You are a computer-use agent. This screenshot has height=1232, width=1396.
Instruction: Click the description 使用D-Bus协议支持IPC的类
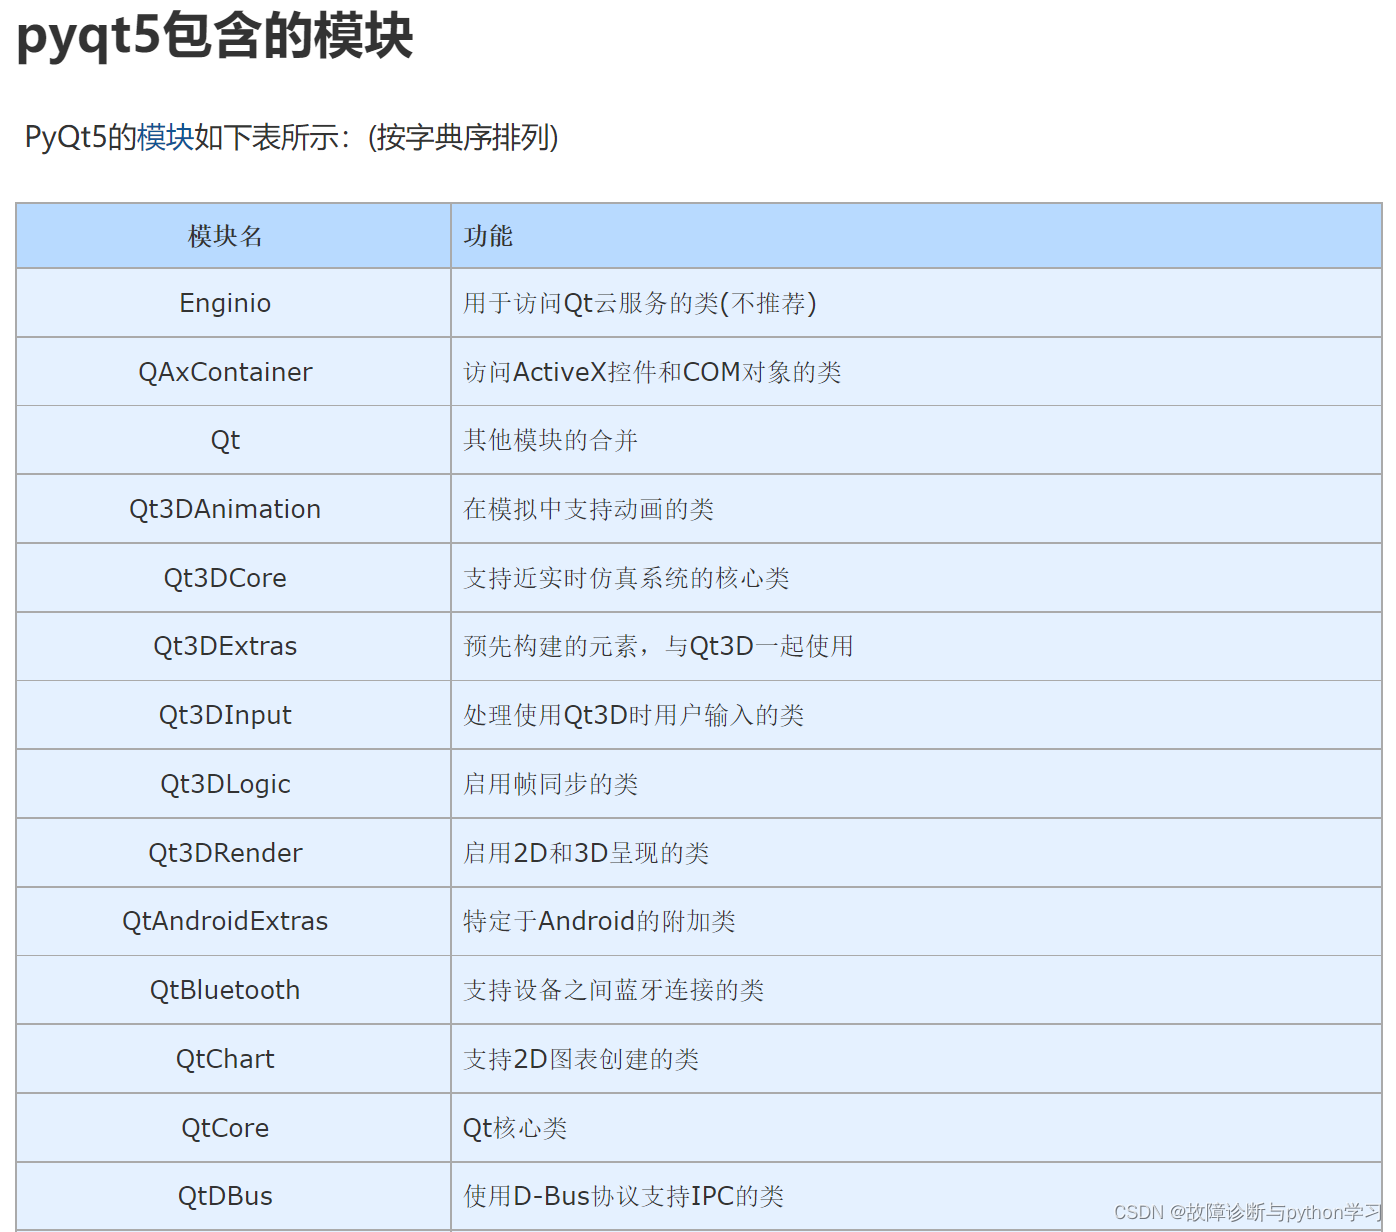pyautogui.click(x=623, y=1196)
